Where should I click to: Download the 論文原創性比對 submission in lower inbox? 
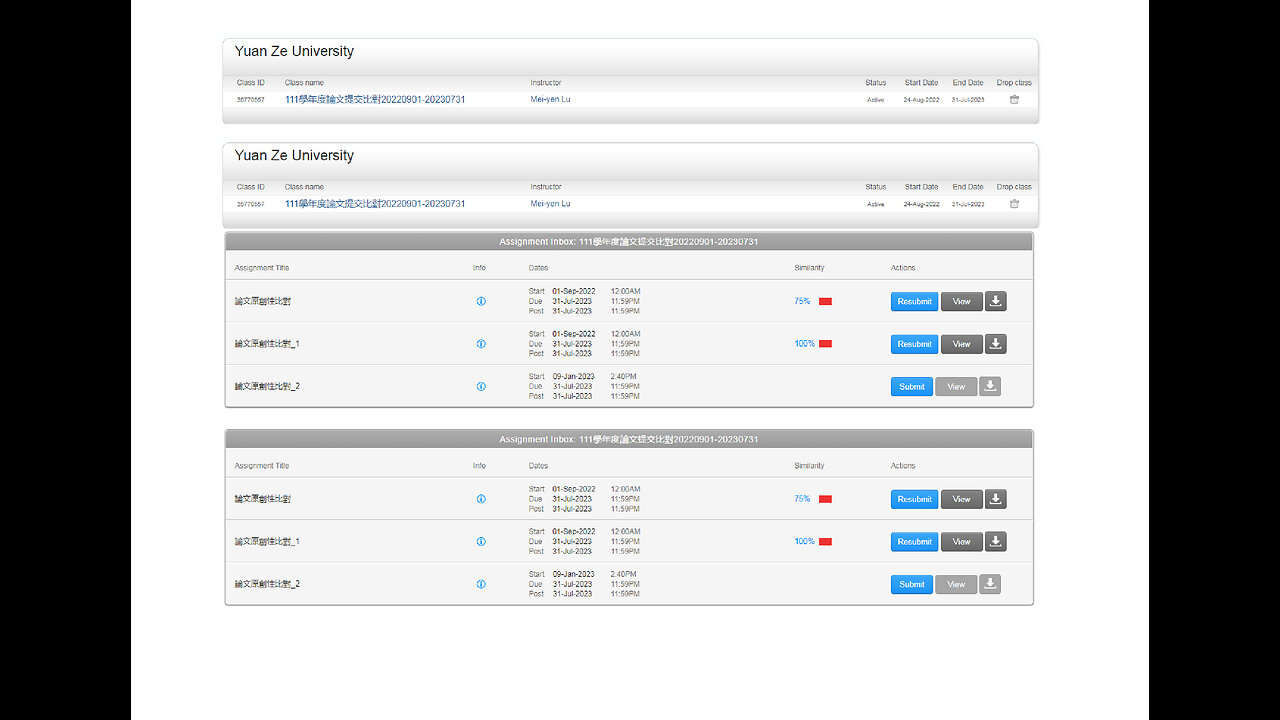996,499
